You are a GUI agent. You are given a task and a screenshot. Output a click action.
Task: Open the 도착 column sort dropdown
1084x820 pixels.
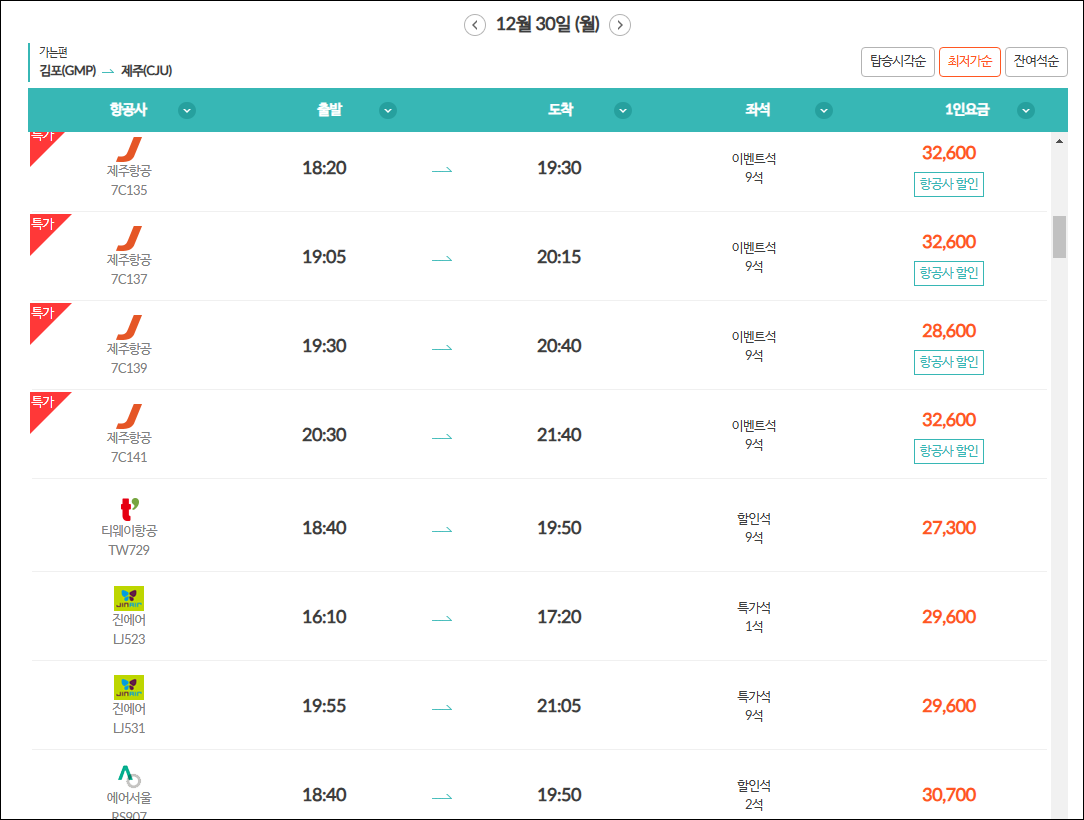[623, 111]
